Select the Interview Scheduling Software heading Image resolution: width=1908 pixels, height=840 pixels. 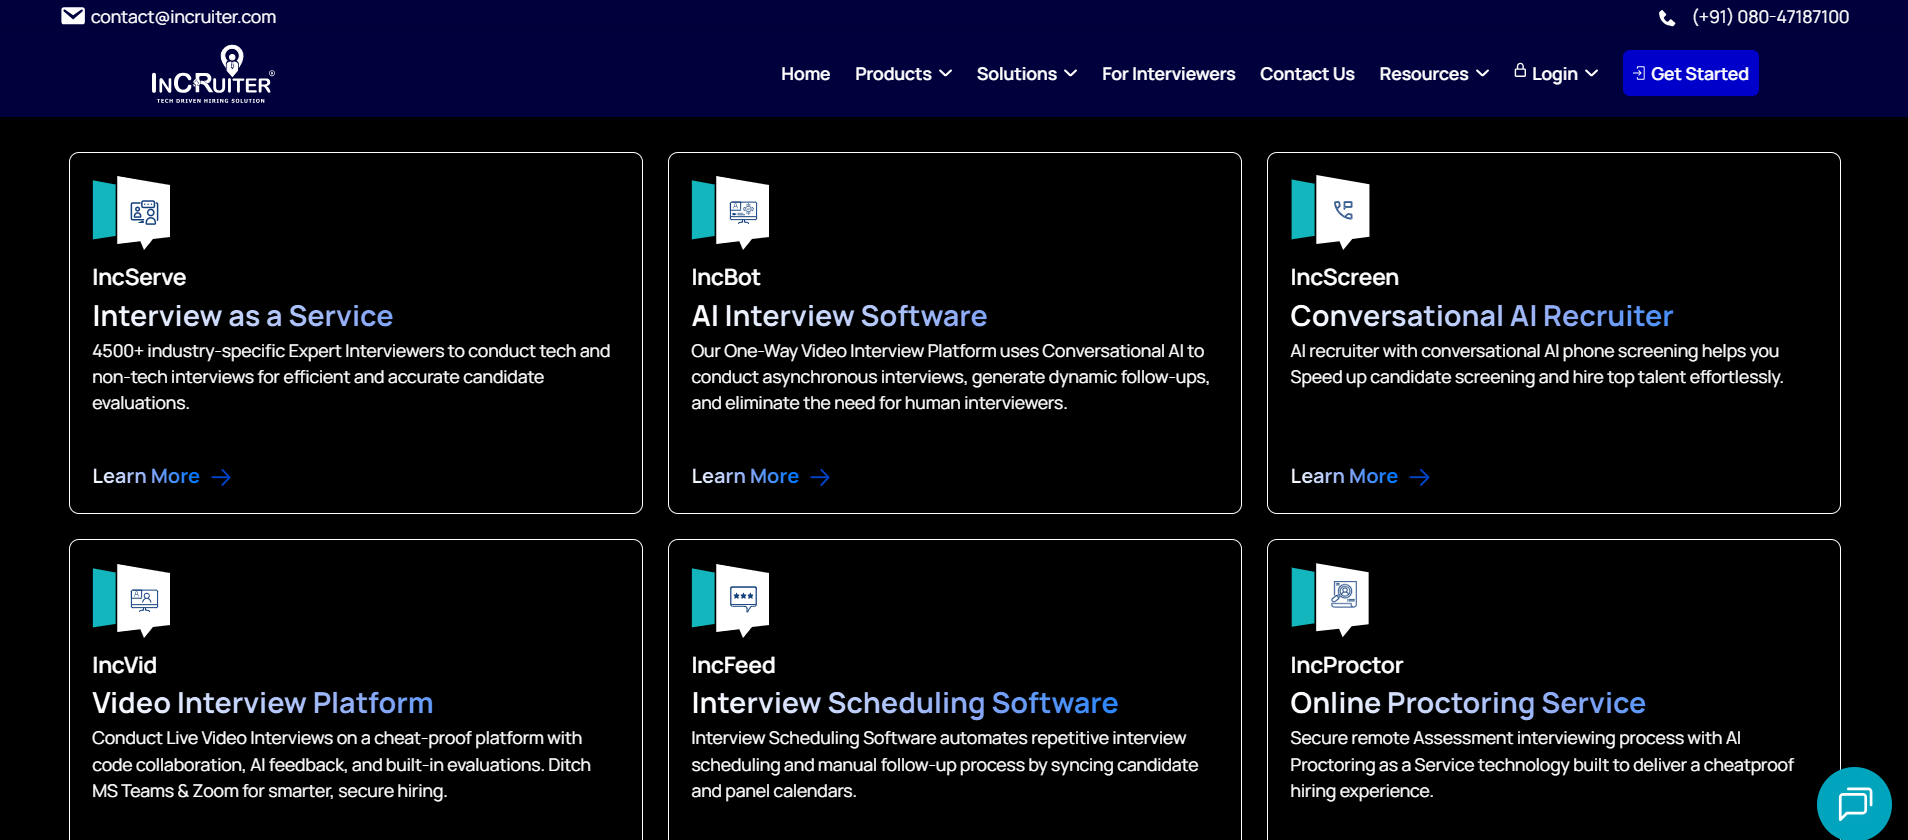click(x=904, y=703)
